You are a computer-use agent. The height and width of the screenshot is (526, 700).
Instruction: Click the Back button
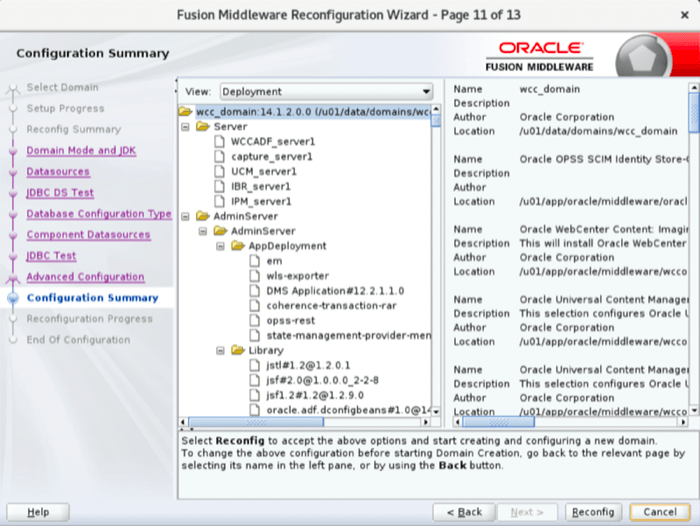click(464, 512)
